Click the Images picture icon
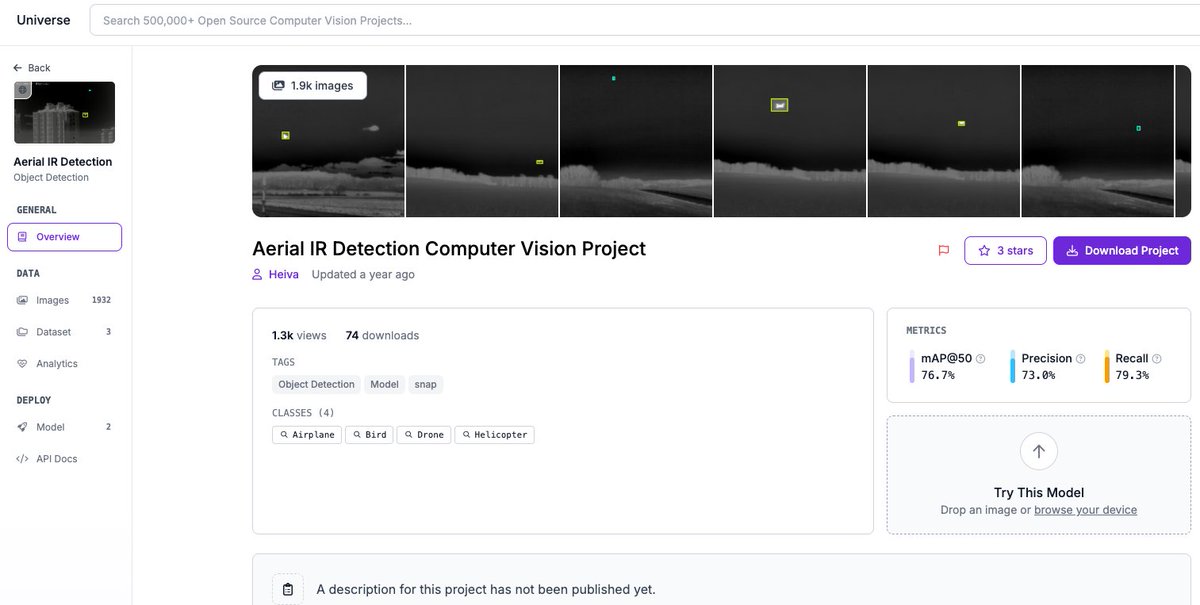This screenshot has height=605, width=1200. (x=22, y=300)
